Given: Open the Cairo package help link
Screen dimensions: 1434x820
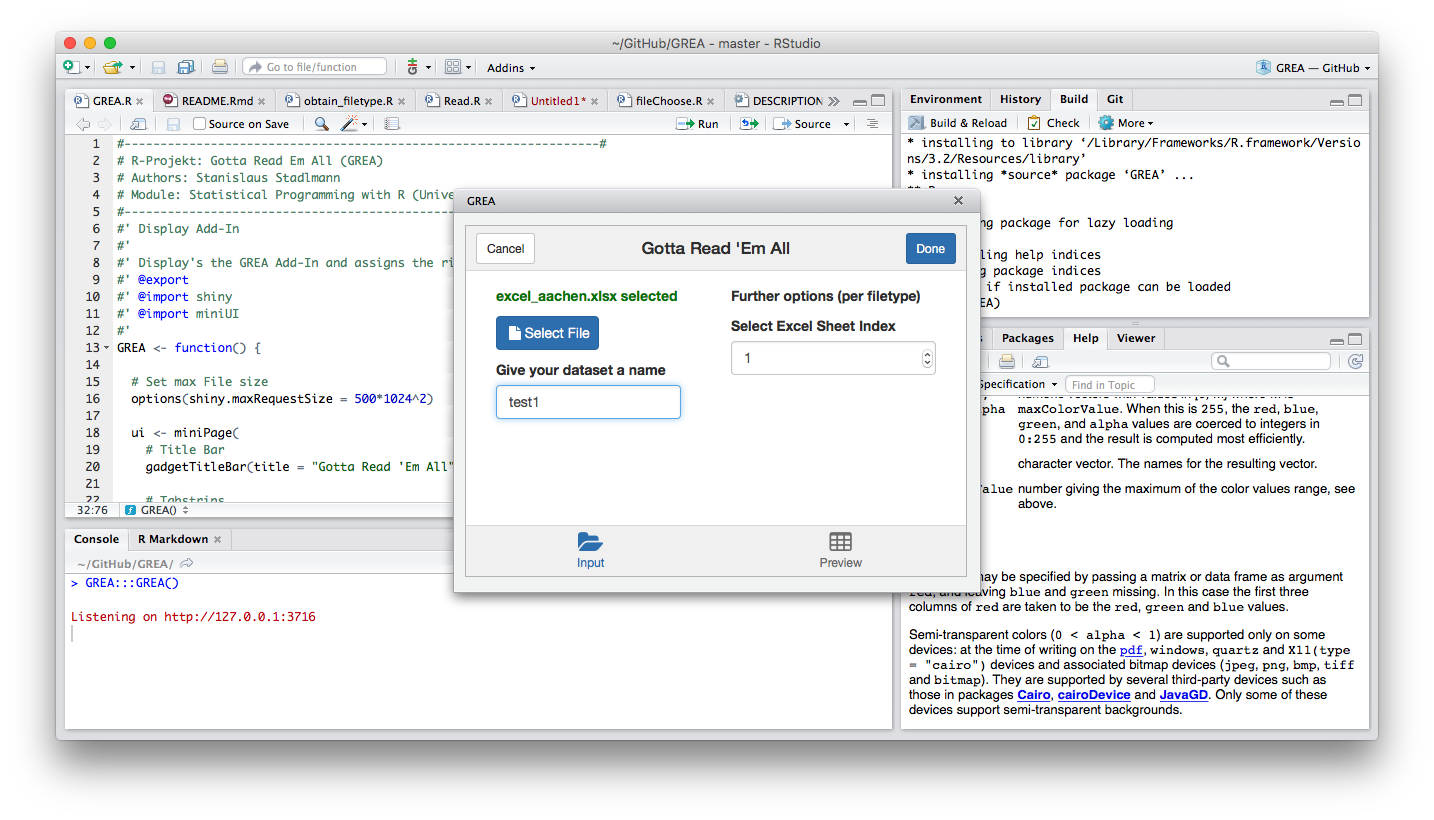Looking at the screenshot, I should pyautogui.click(x=1034, y=695).
